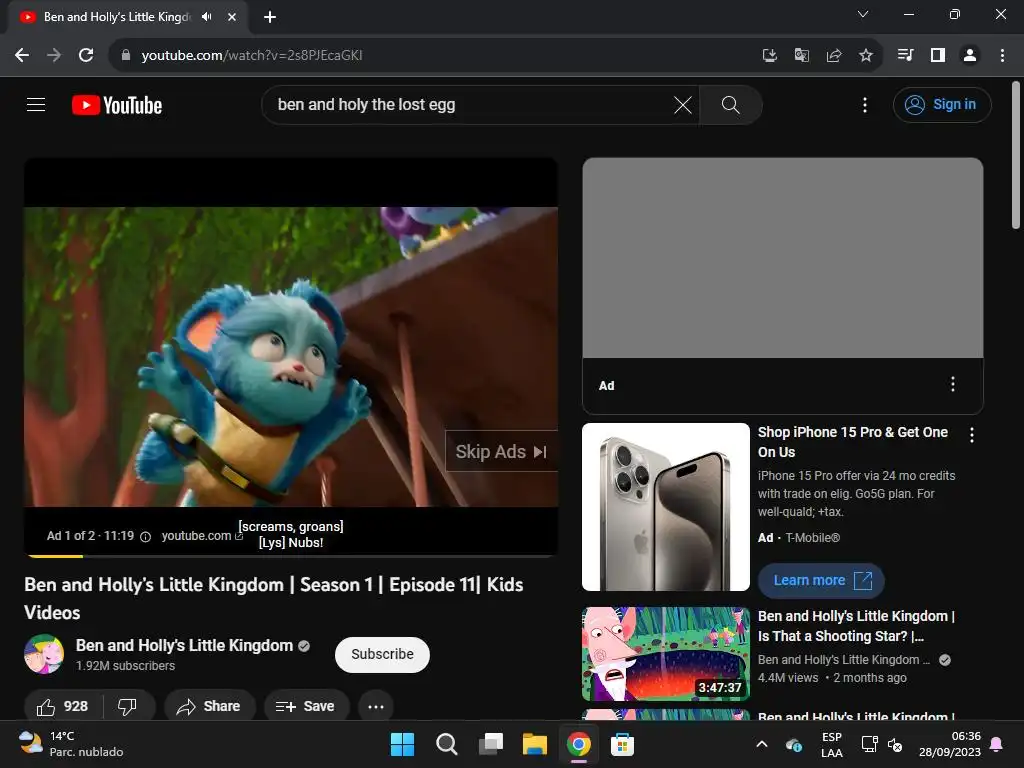Open File Explorer from taskbar
This screenshot has width=1024, height=768.
pos(534,744)
